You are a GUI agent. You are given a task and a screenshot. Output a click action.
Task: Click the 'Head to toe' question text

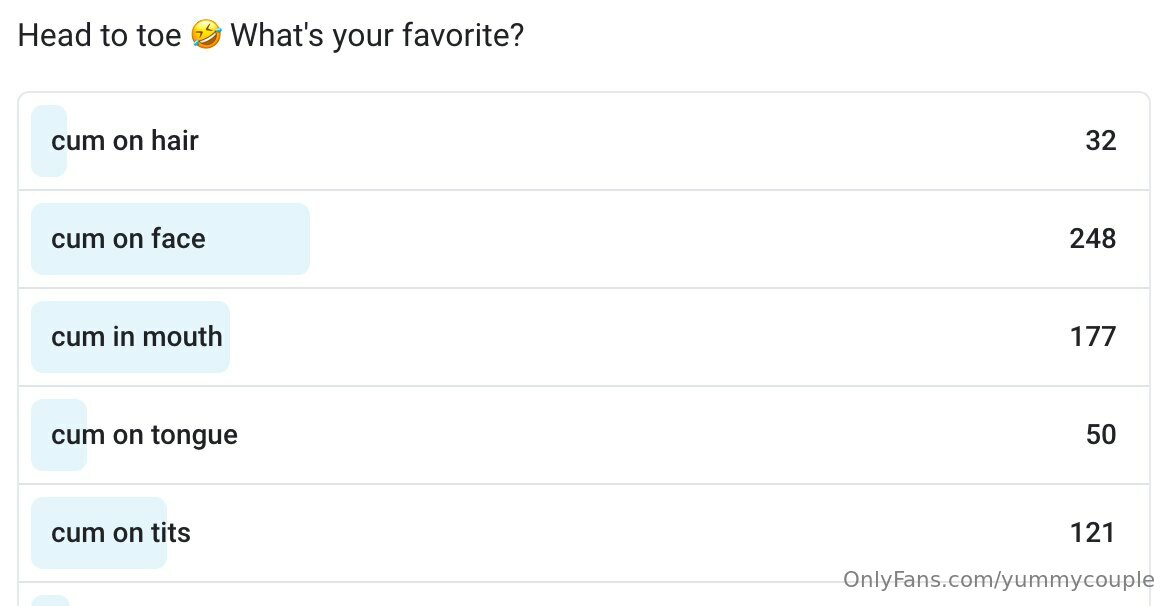99,35
